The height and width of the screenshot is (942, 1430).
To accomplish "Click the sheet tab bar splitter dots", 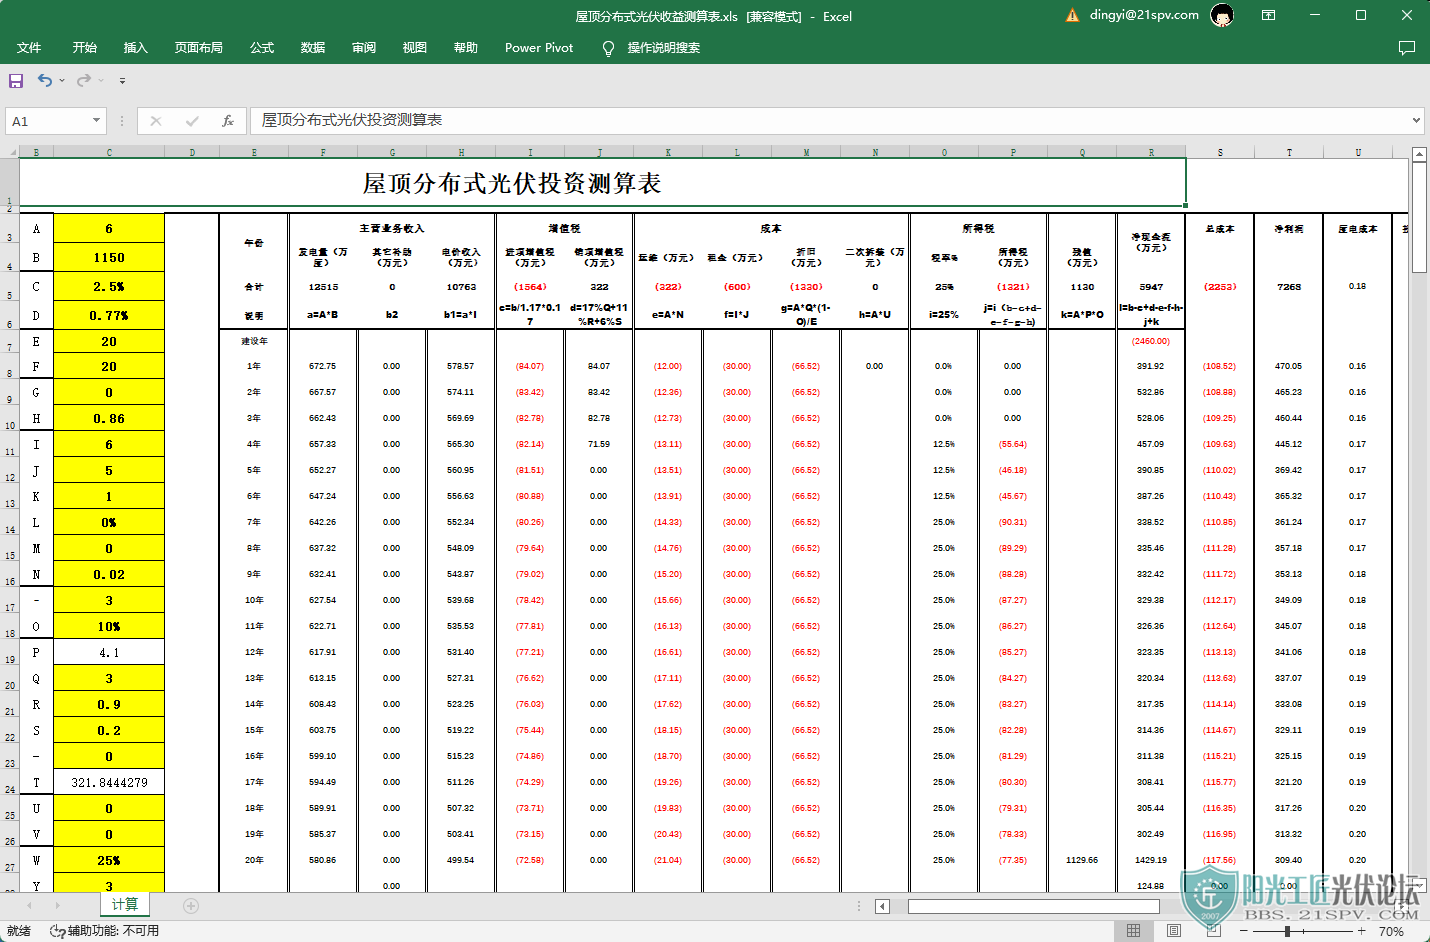I will [859, 906].
